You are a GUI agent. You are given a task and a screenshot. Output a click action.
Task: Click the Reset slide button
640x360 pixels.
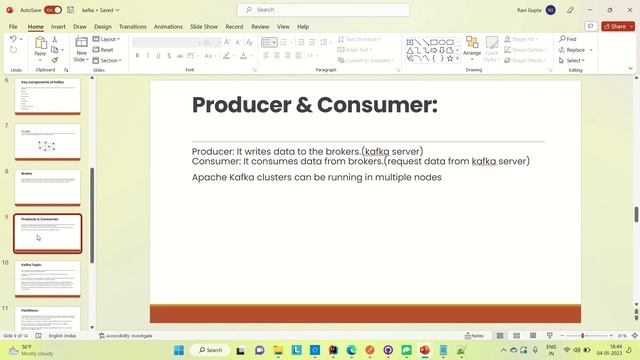[x=103, y=50]
